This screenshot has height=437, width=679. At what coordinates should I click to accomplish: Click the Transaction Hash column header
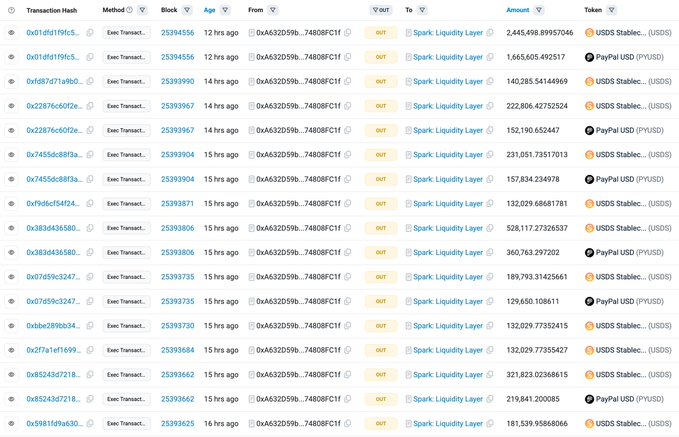pos(52,10)
